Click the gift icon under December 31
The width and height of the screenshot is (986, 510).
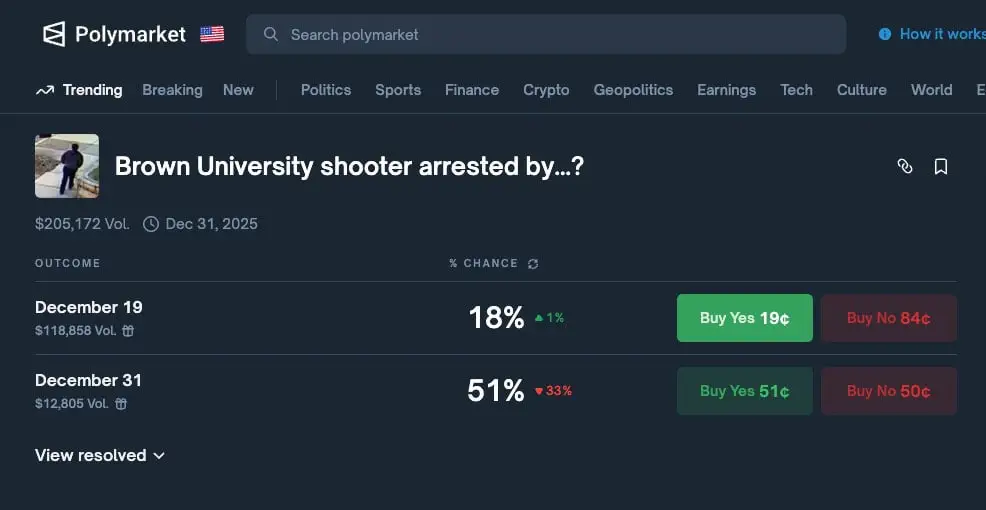coord(121,404)
